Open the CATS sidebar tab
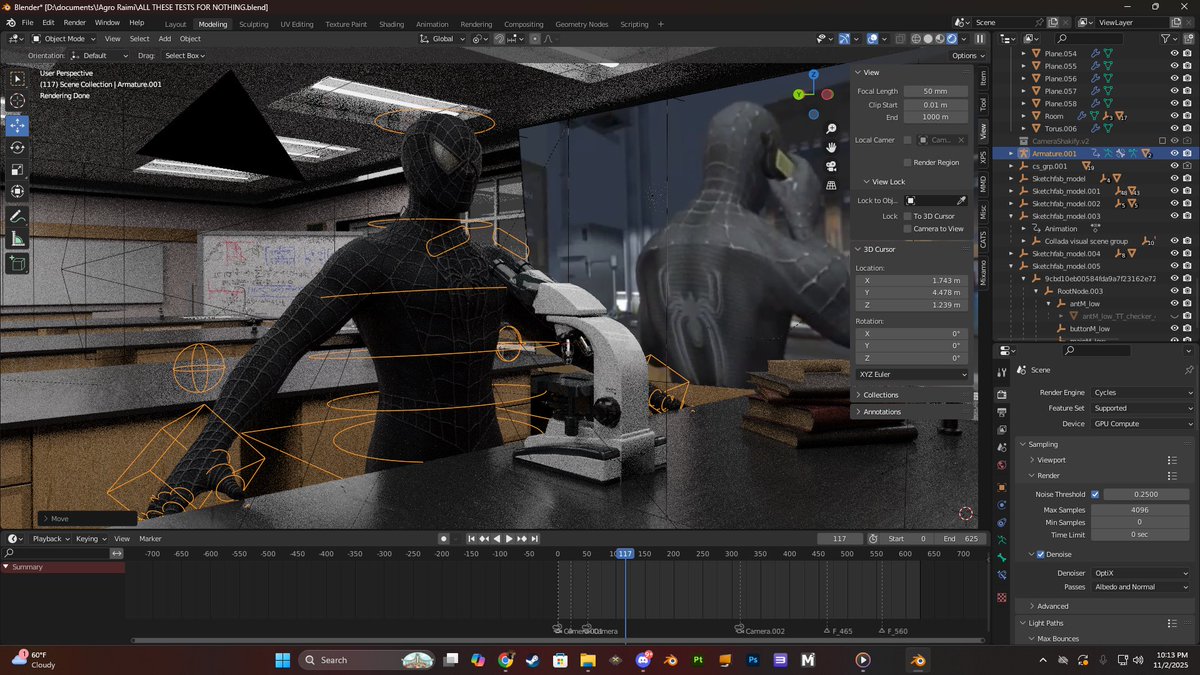The width and height of the screenshot is (1200, 675). pos(983,238)
